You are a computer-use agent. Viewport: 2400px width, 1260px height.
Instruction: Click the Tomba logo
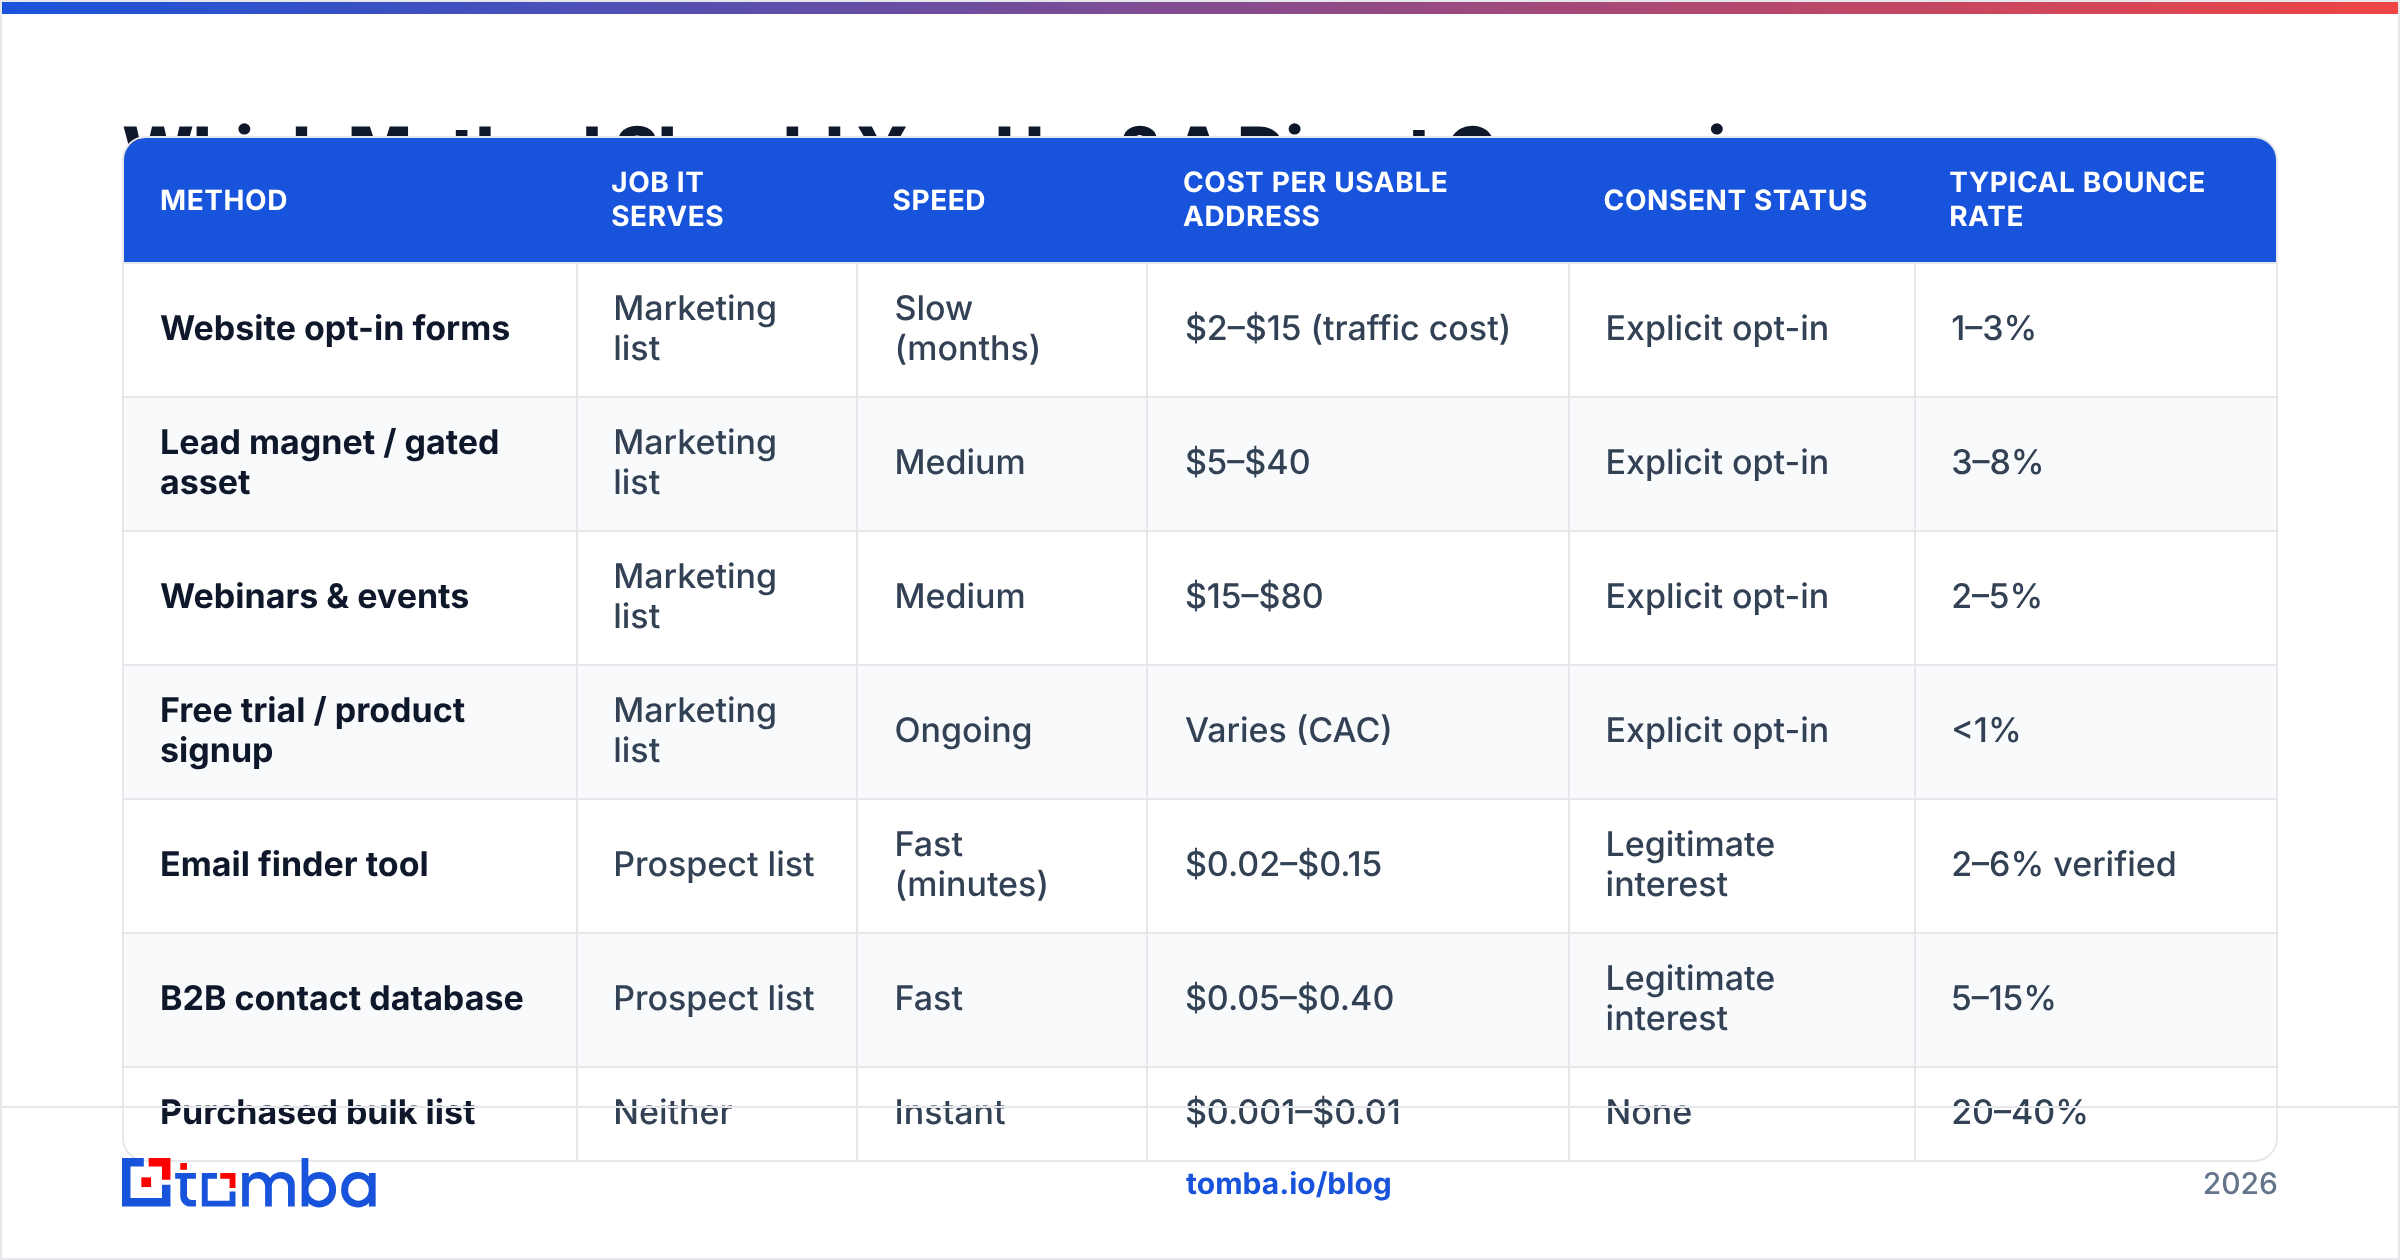(x=249, y=1183)
